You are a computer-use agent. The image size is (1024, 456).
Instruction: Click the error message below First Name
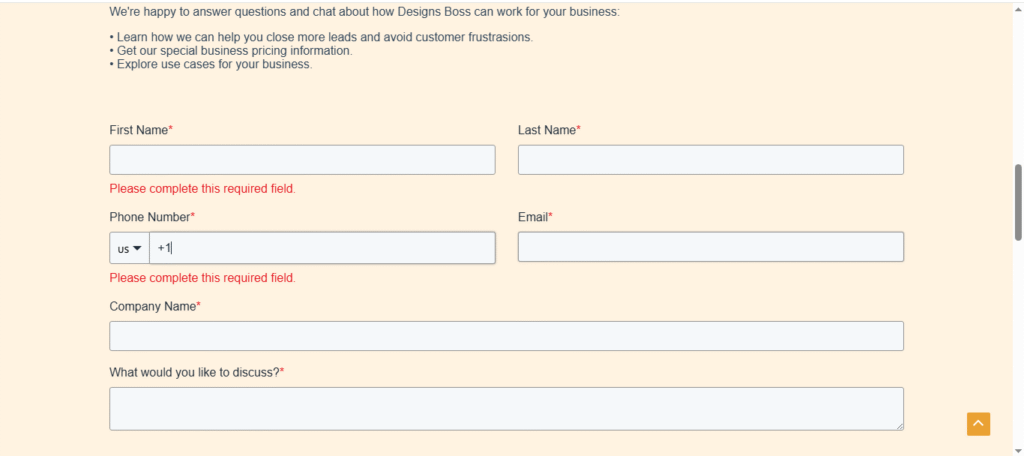(202, 189)
